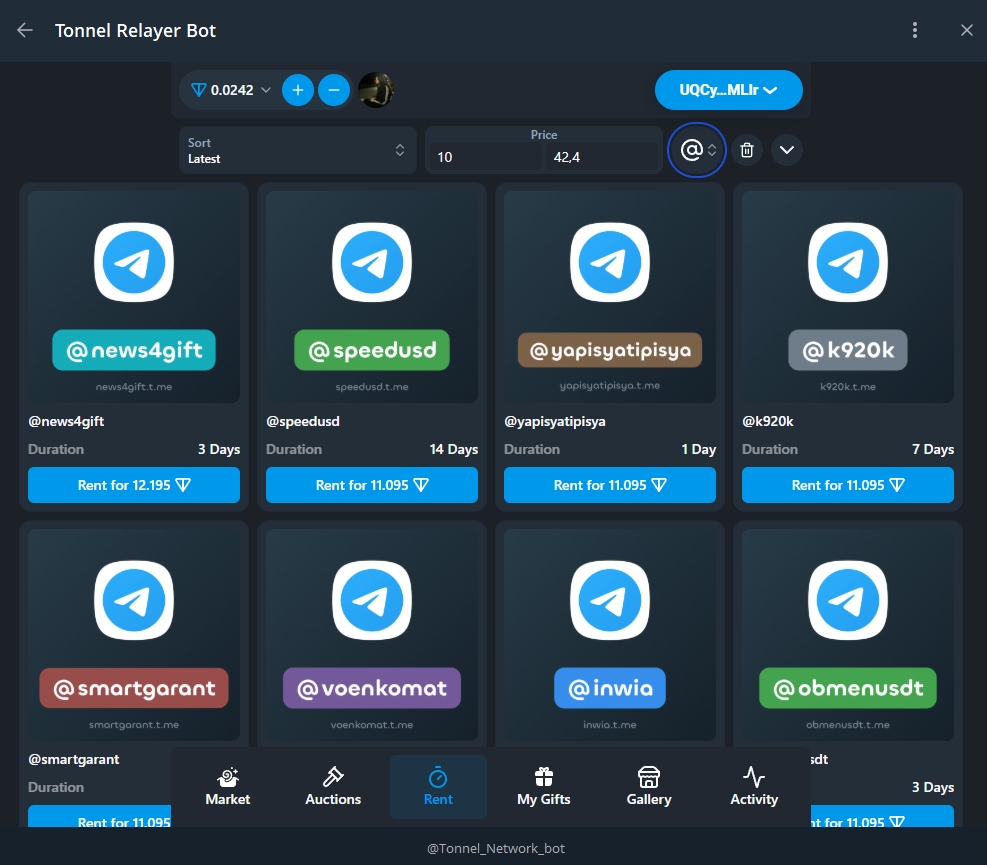This screenshot has height=865, width=987.
Task: Rent @news4gift for 12.195 TON
Action: 134,485
